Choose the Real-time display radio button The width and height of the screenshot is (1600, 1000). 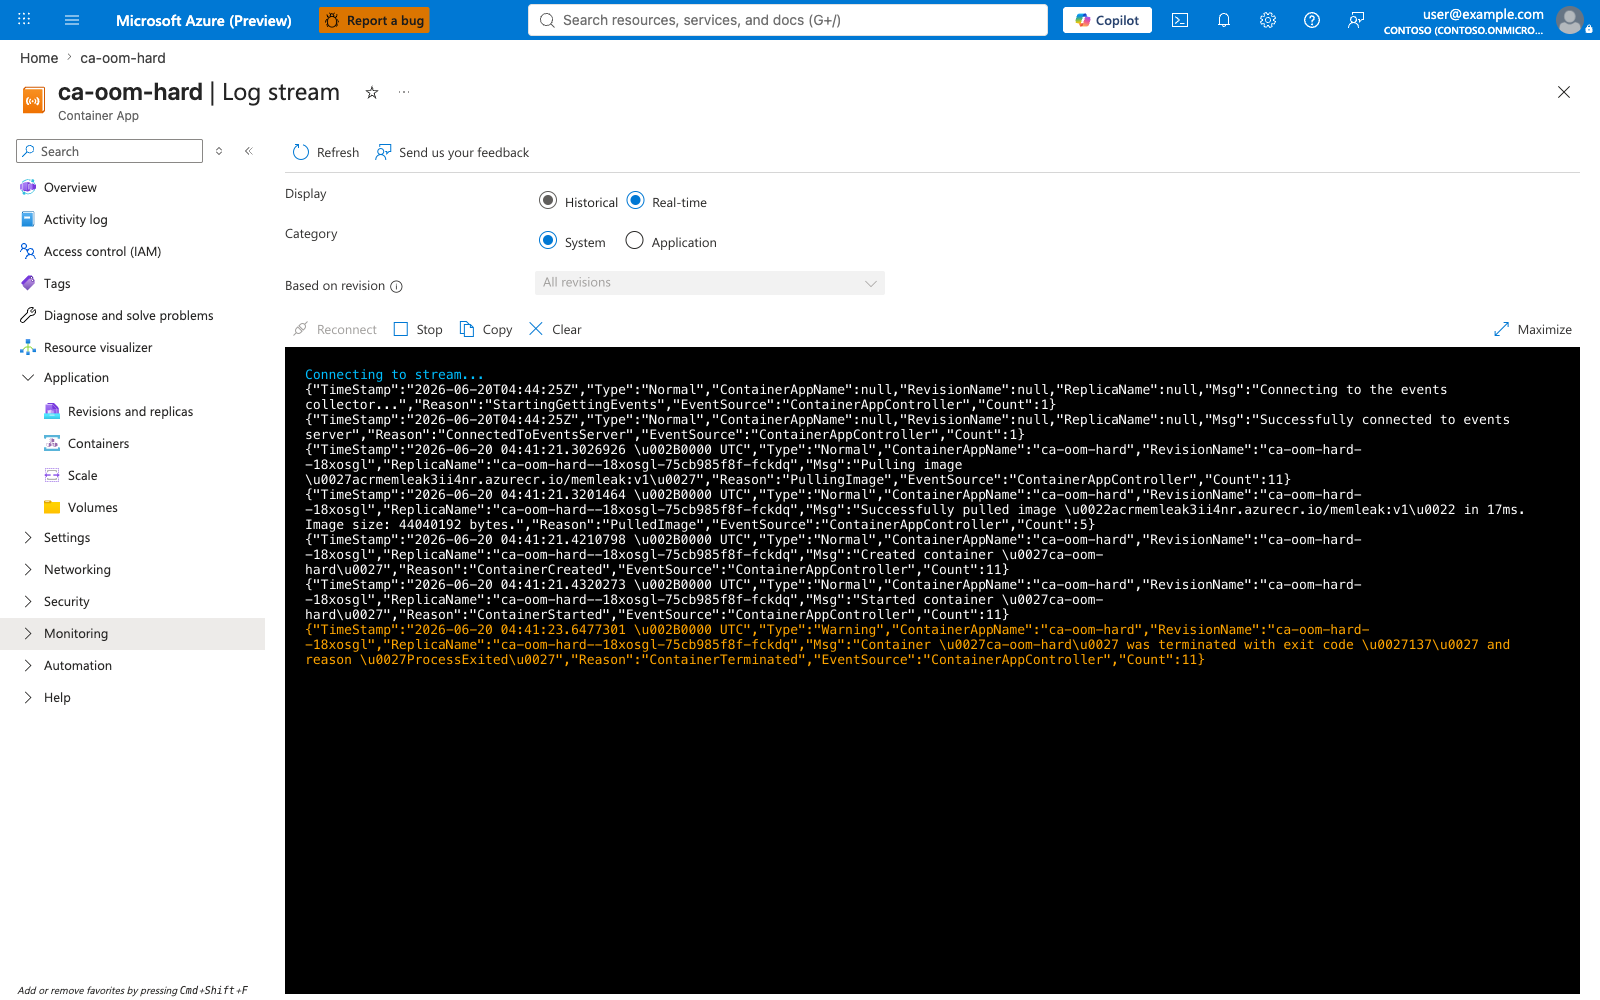pyautogui.click(x=635, y=200)
